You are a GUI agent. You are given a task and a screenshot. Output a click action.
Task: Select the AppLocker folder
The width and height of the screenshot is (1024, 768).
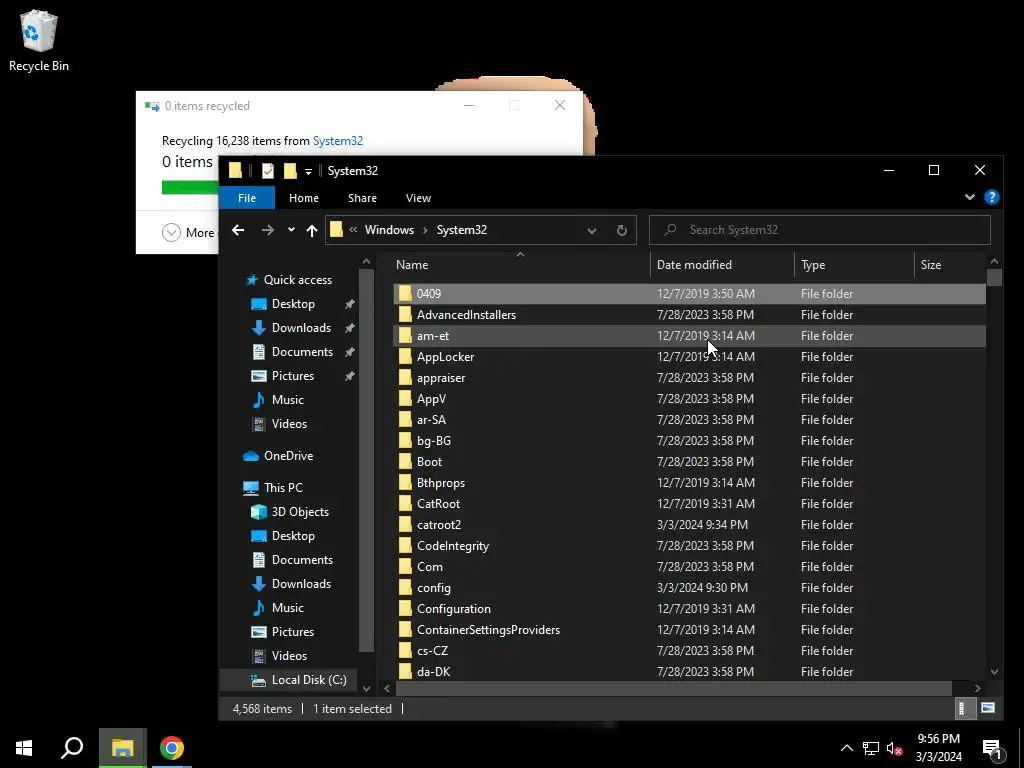689,357
